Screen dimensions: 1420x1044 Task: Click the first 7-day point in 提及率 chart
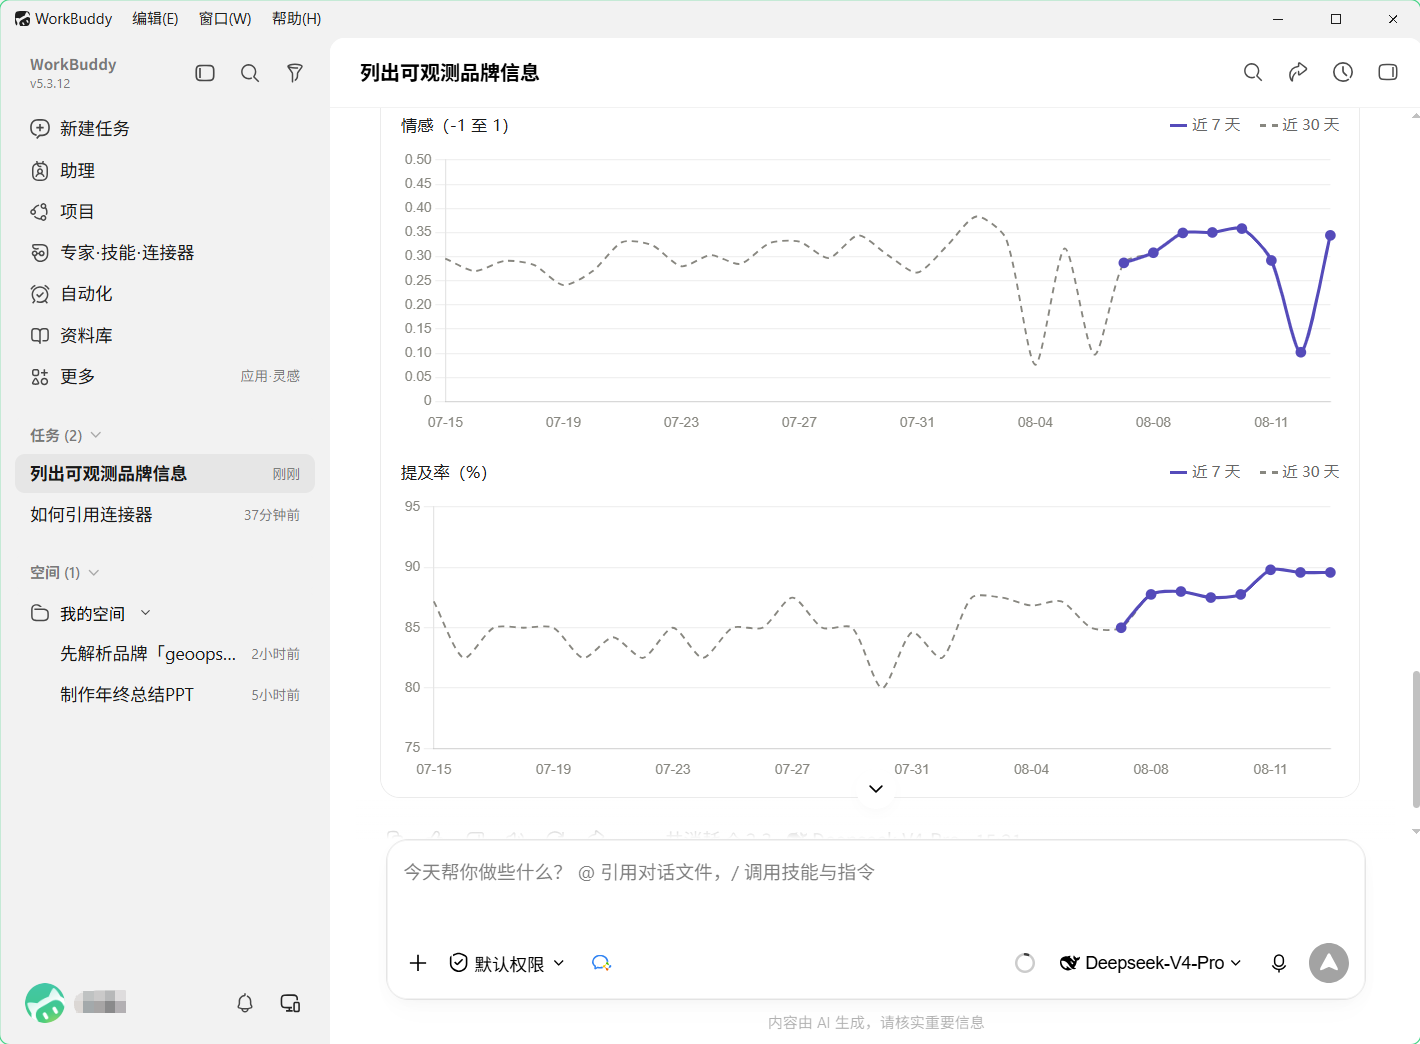[x=1121, y=628]
